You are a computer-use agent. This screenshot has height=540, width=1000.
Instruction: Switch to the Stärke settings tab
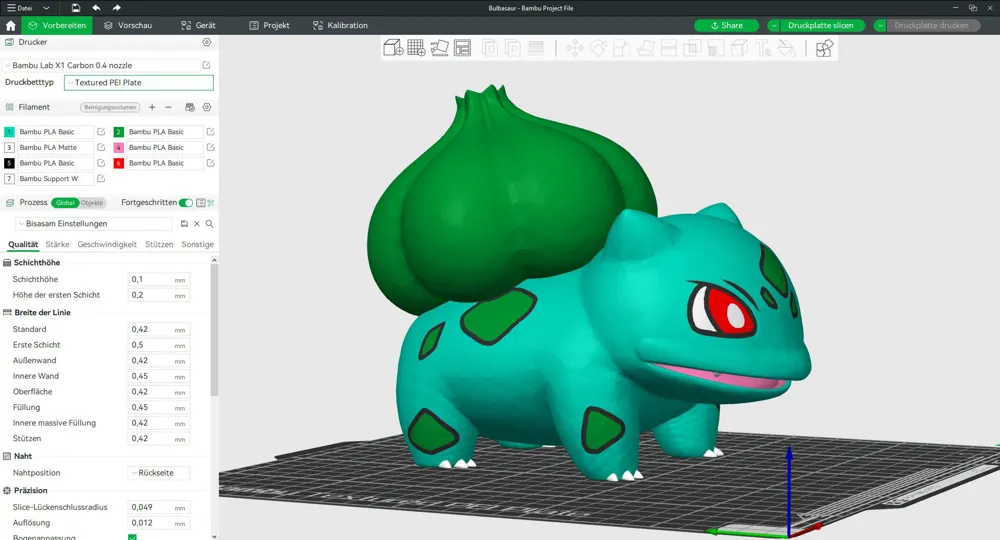pyautogui.click(x=57, y=244)
